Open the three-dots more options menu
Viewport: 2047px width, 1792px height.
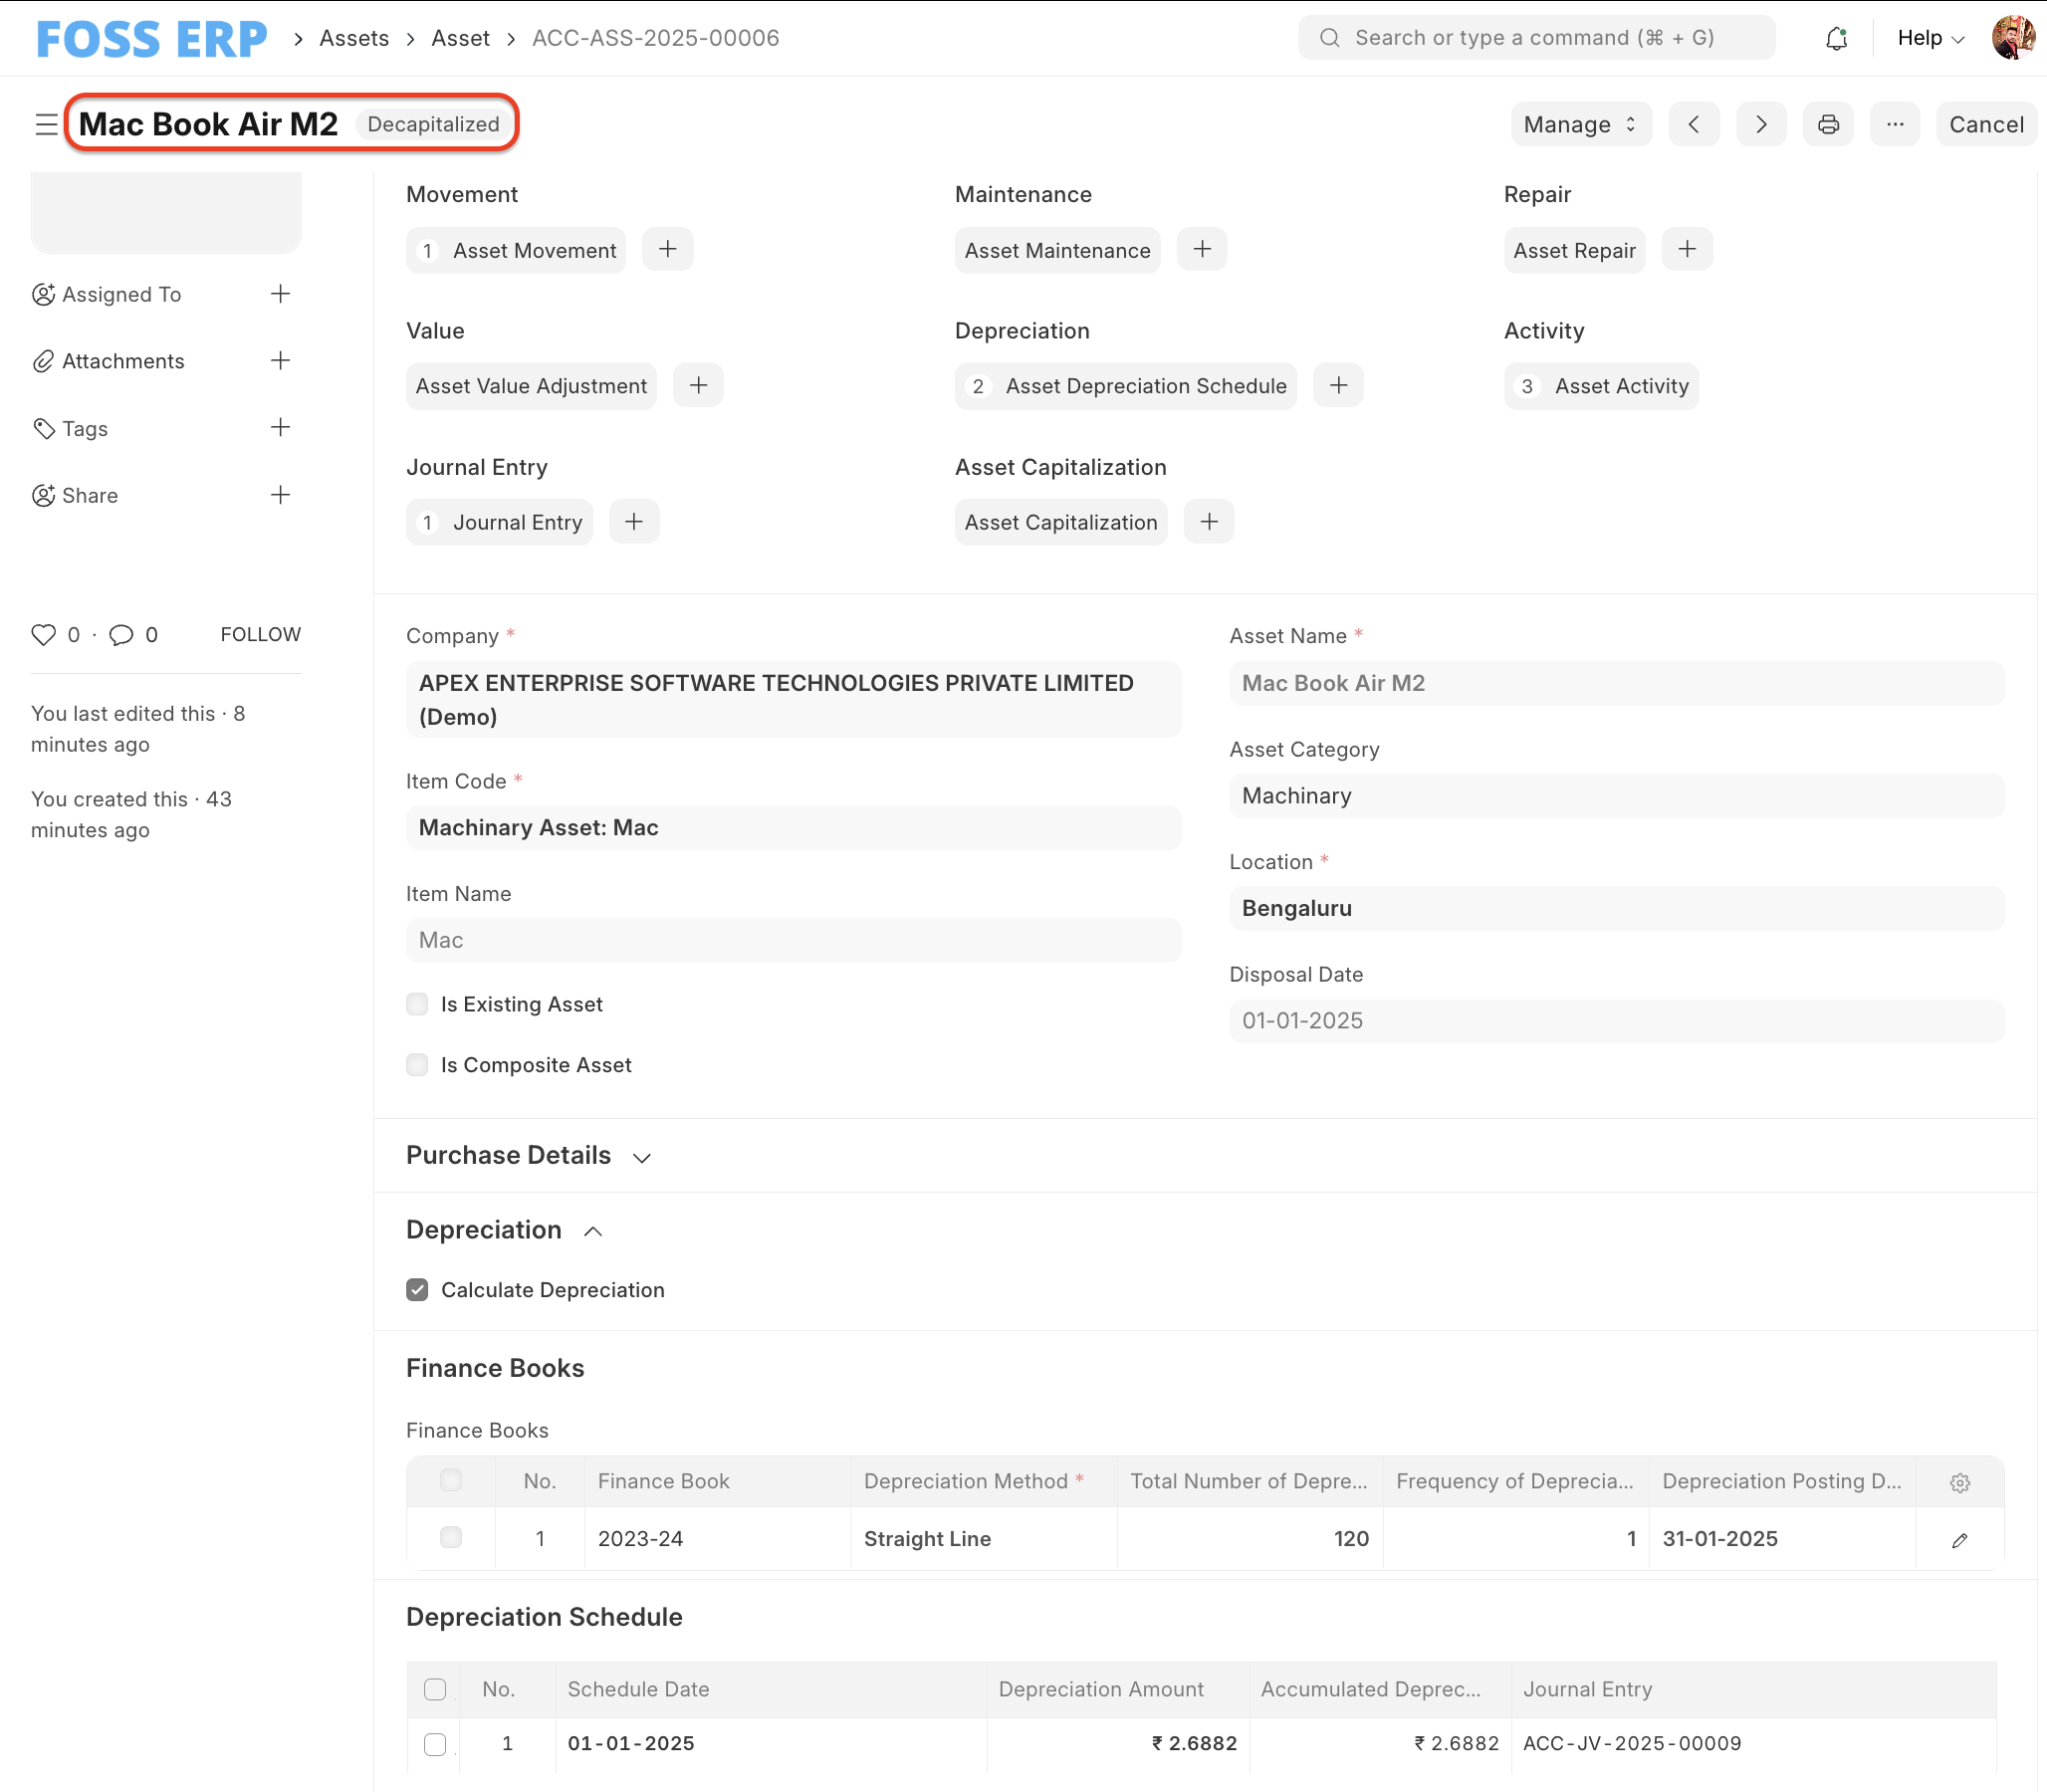(1894, 124)
